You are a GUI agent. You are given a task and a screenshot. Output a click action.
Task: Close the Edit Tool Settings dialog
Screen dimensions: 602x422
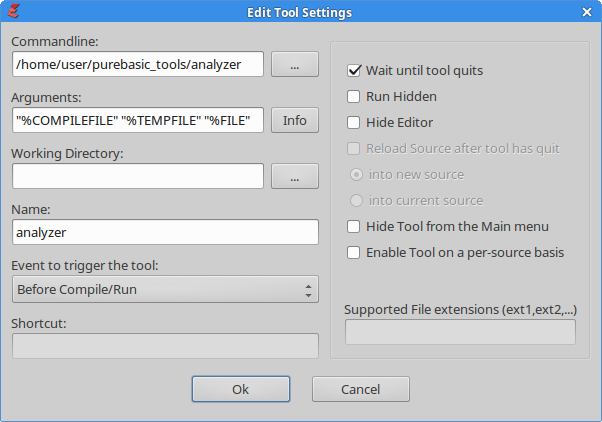(x=587, y=12)
